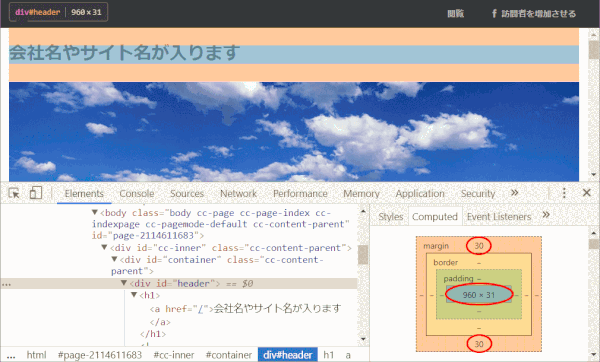Collapse the div#container node
This screenshot has width=600, height=362.
point(114,259)
